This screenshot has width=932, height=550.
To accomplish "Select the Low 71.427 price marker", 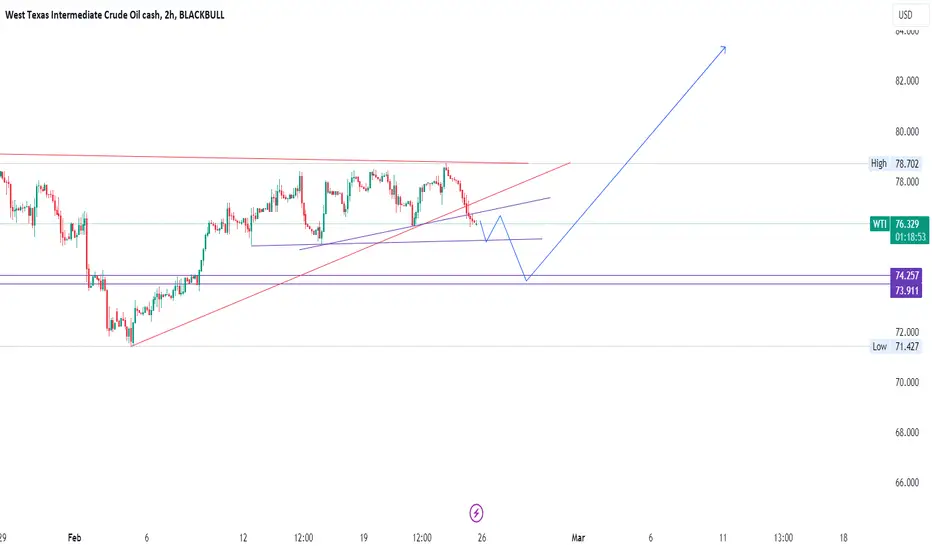I will click(x=895, y=346).
